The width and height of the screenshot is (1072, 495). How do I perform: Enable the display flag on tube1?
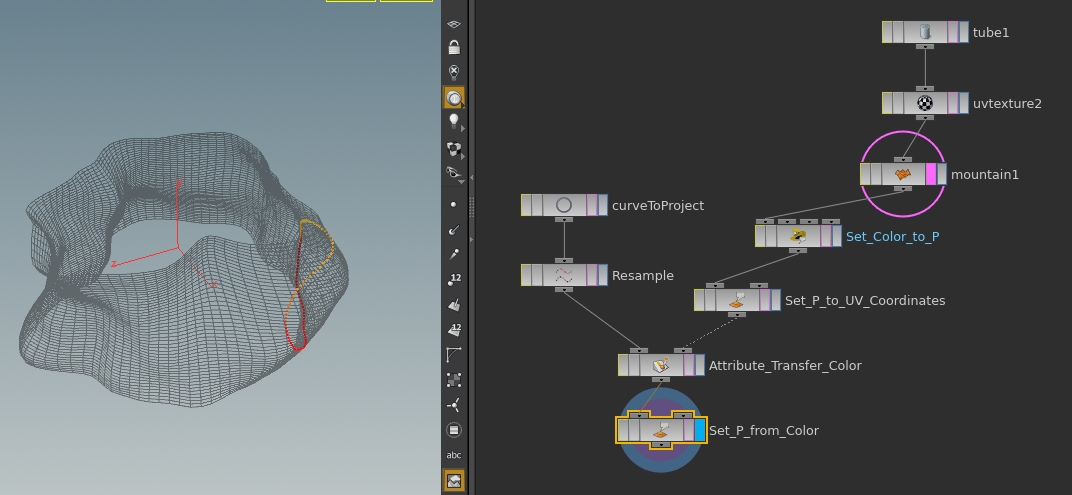point(964,32)
